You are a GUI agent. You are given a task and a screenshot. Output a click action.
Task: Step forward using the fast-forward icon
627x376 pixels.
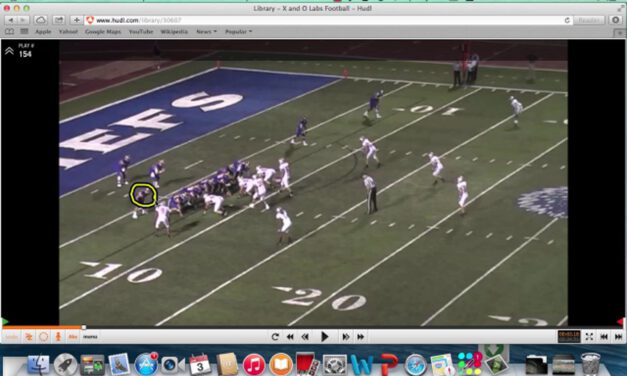[x=345, y=337]
